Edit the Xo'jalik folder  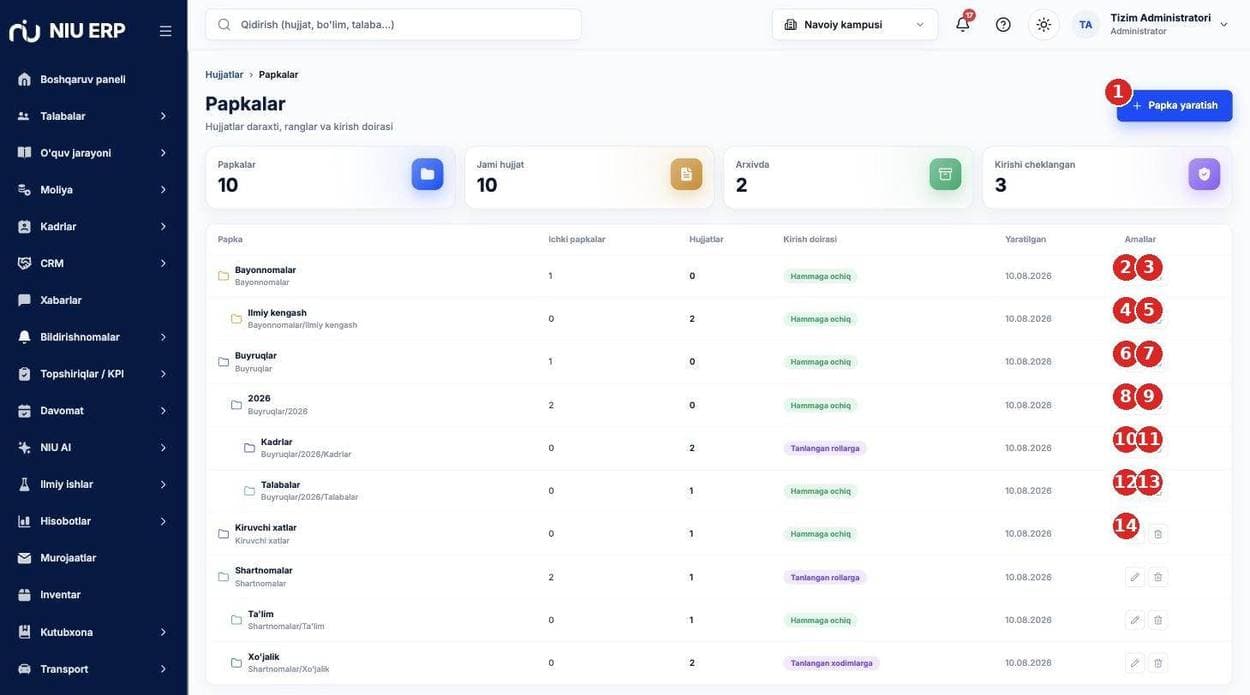(x=1134, y=663)
